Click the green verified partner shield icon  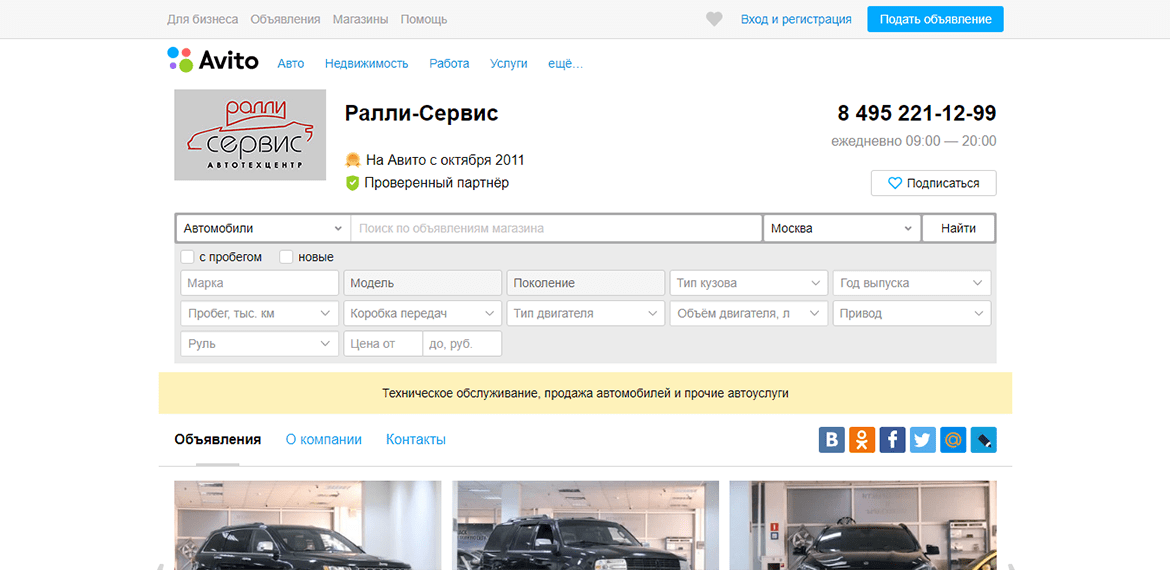(353, 183)
